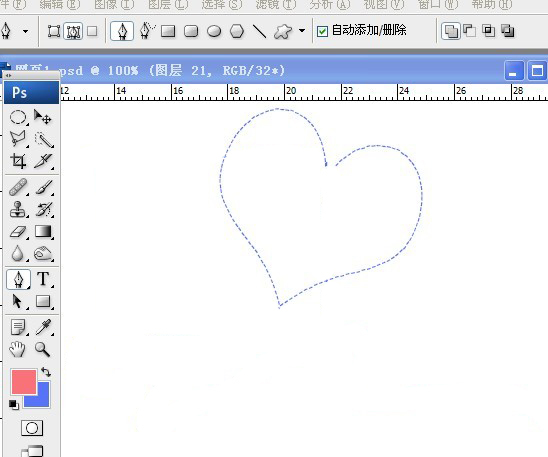Select the Horizontal Type tool
This screenshot has height=457, width=548.
pos(43,279)
